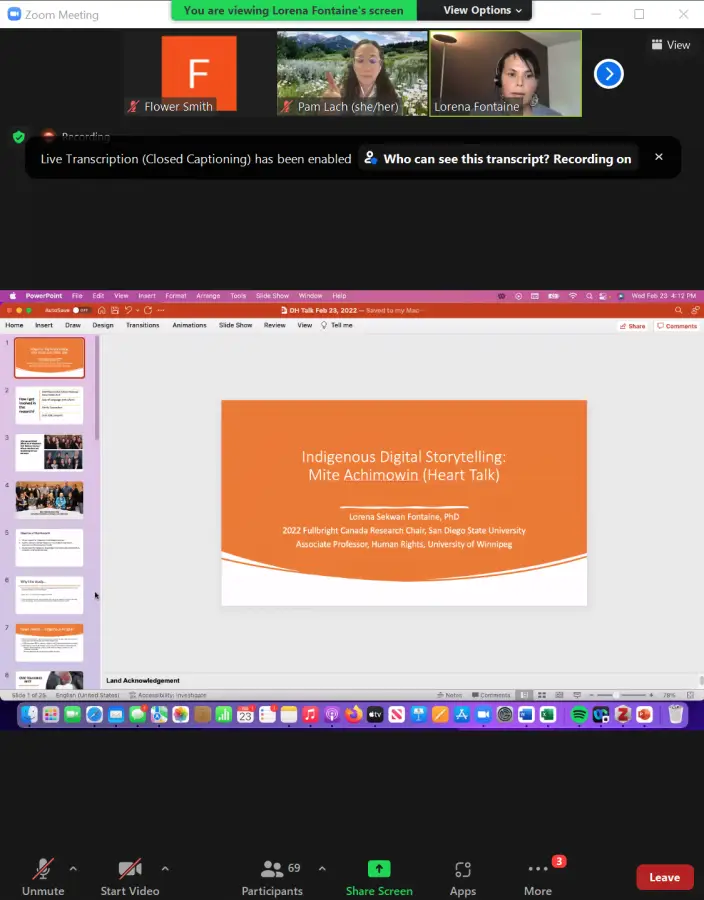Leave the meeting
704x900 pixels.
(664, 877)
